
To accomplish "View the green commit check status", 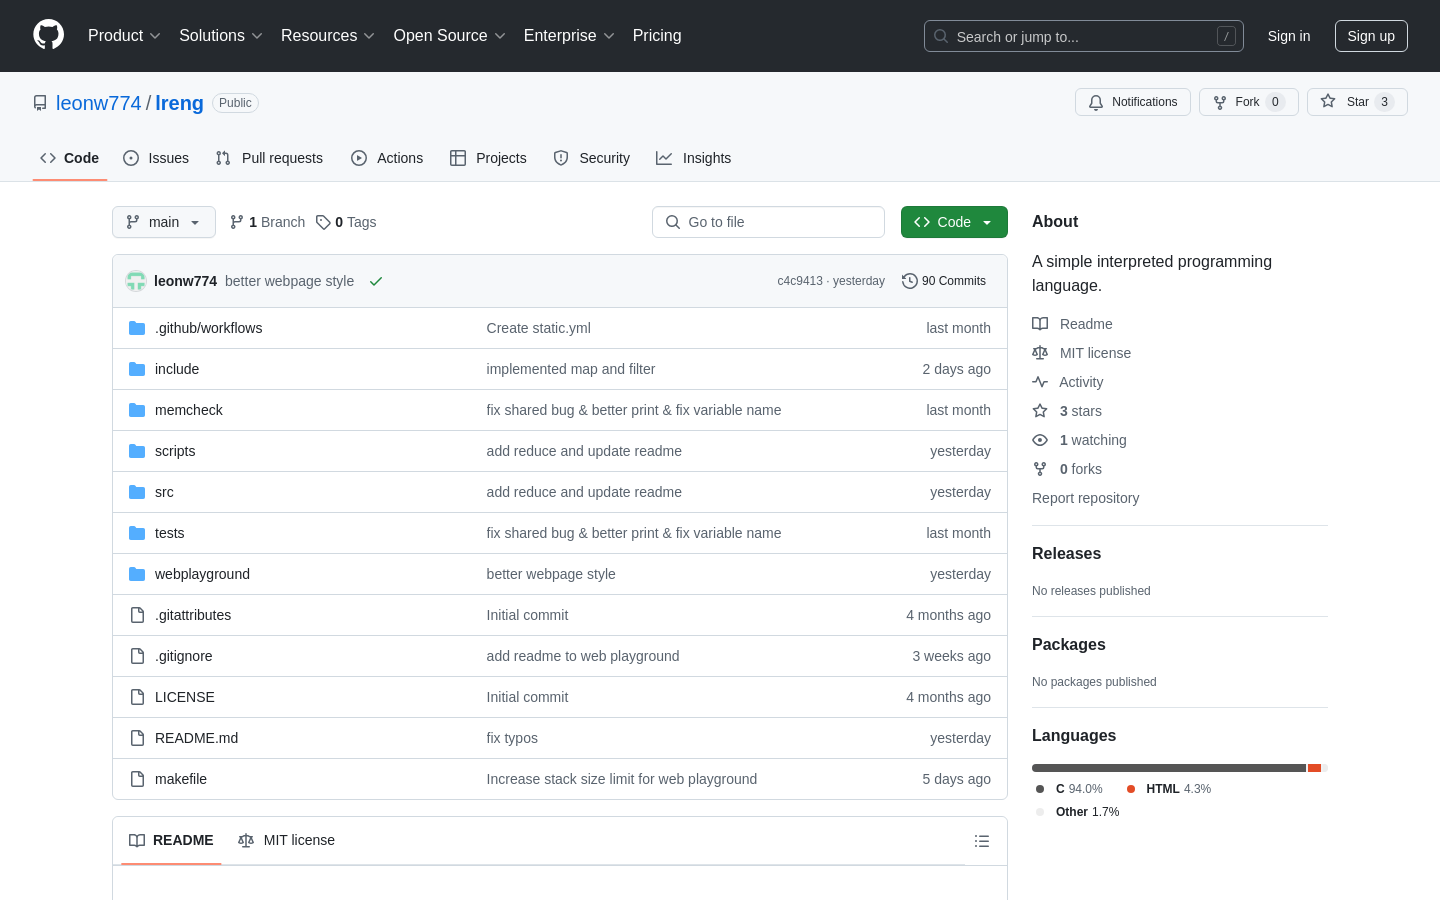I will [376, 281].
